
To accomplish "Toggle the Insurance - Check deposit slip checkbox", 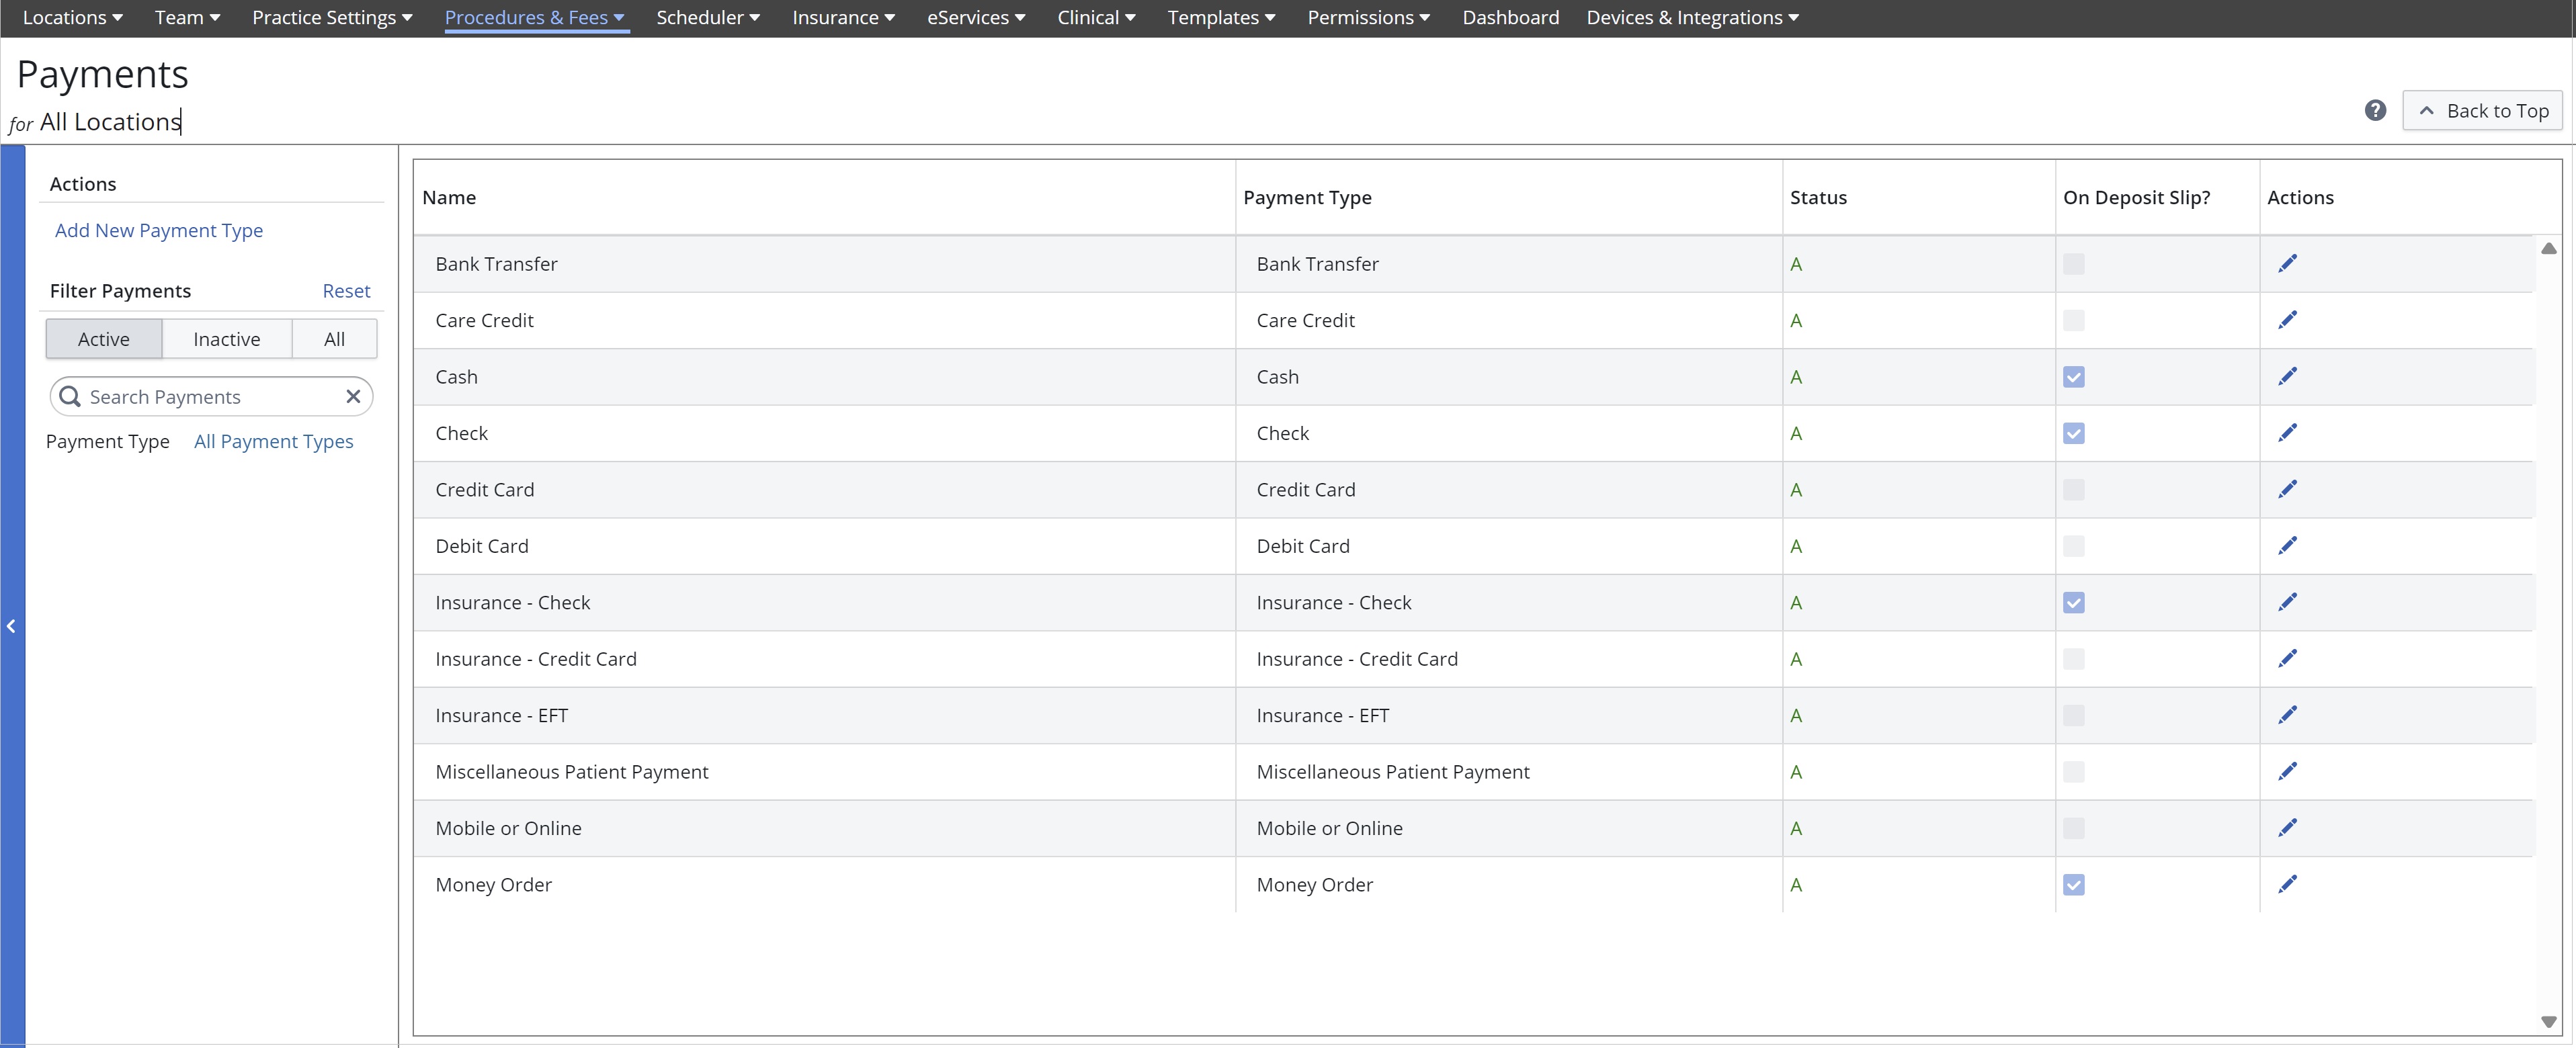I will click(2073, 603).
